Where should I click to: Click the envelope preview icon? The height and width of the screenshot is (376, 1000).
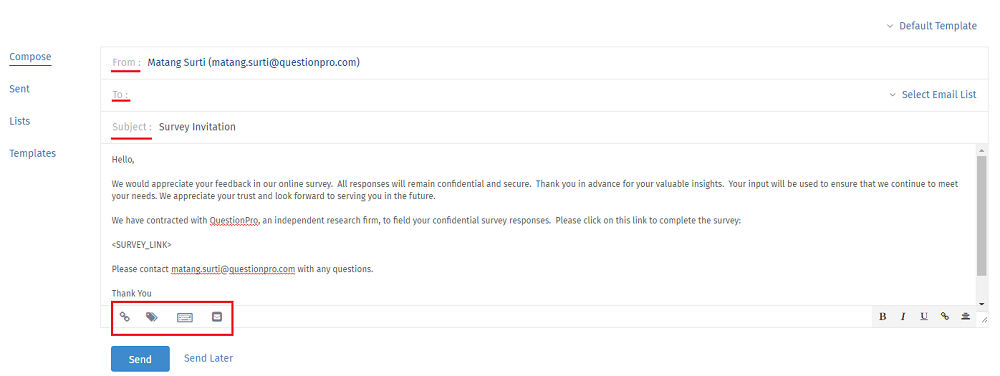[217, 316]
